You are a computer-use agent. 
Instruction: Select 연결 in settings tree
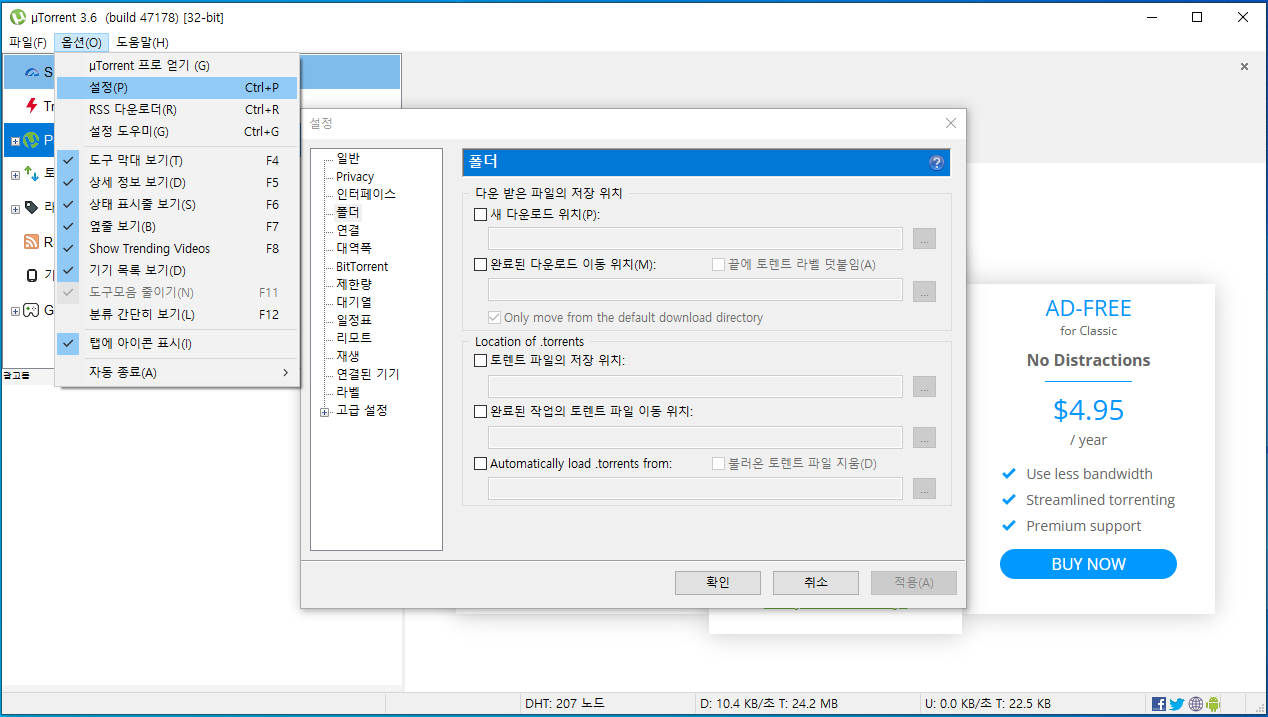[348, 230]
